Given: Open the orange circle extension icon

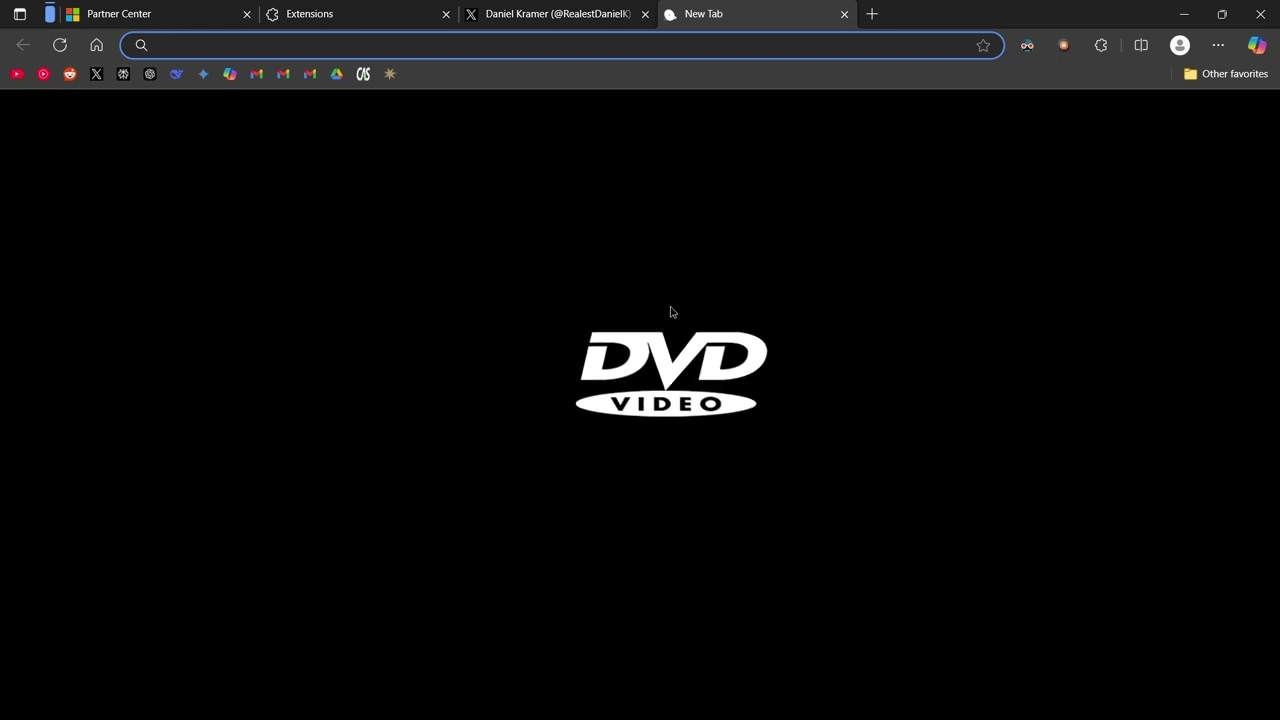Looking at the screenshot, I should (1063, 45).
